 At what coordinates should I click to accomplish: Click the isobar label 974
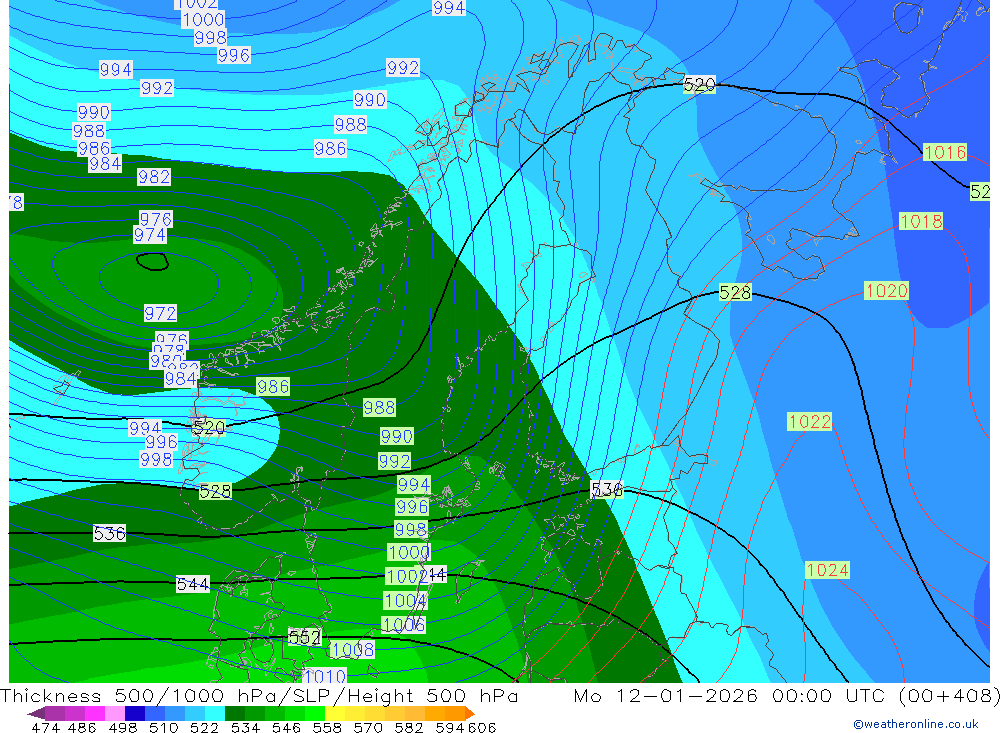click(x=150, y=235)
